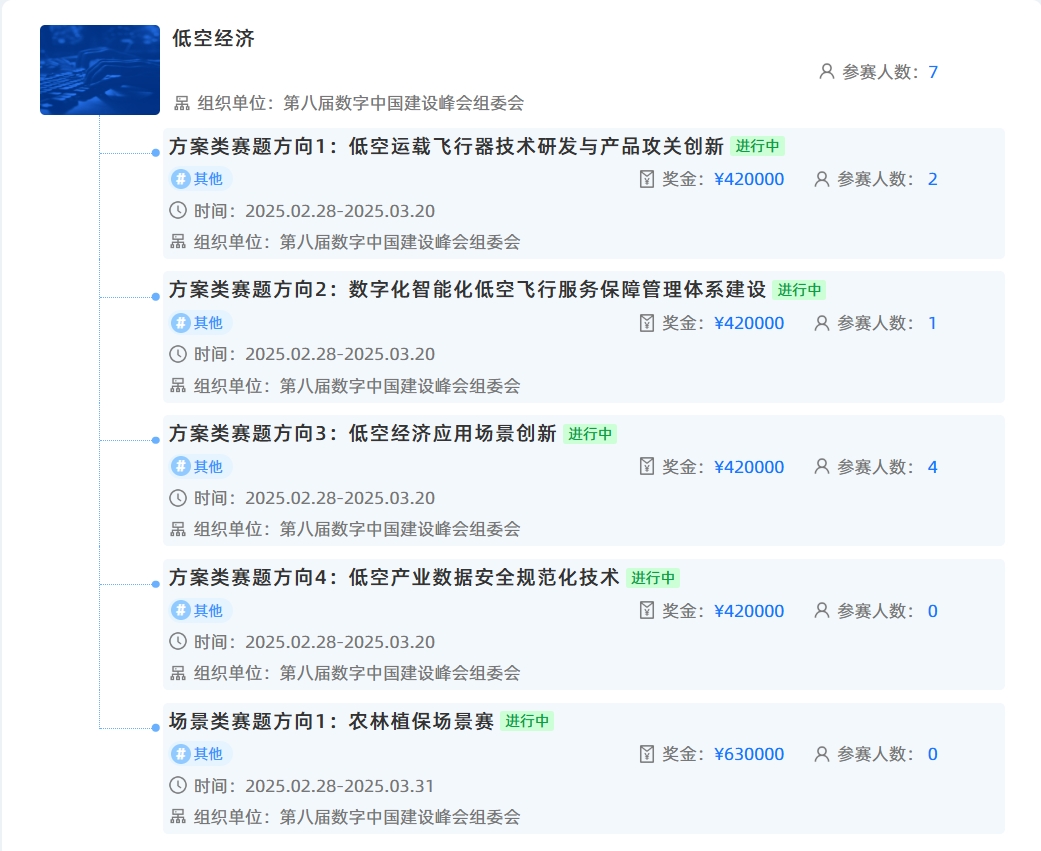Open 场景类赛题方向1 农林植保场景赛 title
The image size is (1041, 851).
point(331,721)
